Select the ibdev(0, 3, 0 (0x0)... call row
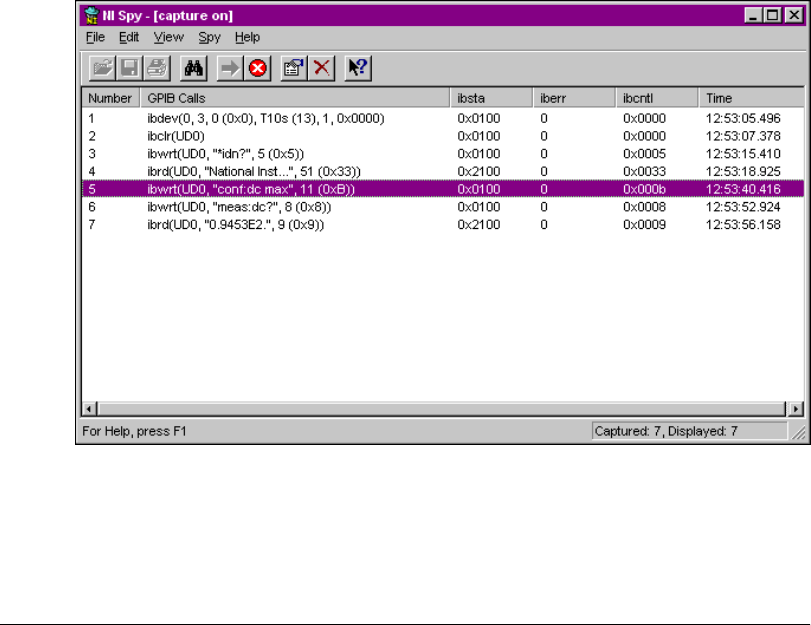Screen dimensions: 811x625 (x=443, y=118)
